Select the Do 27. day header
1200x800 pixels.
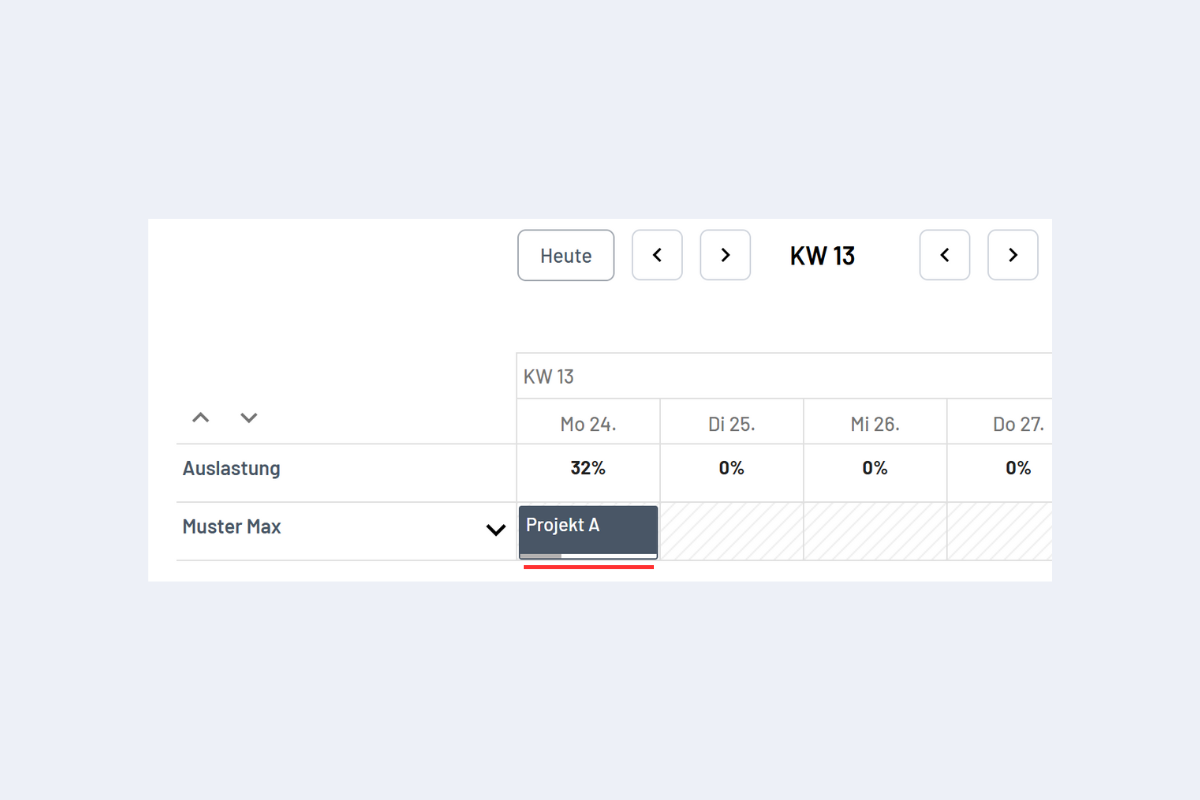[1018, 424]
